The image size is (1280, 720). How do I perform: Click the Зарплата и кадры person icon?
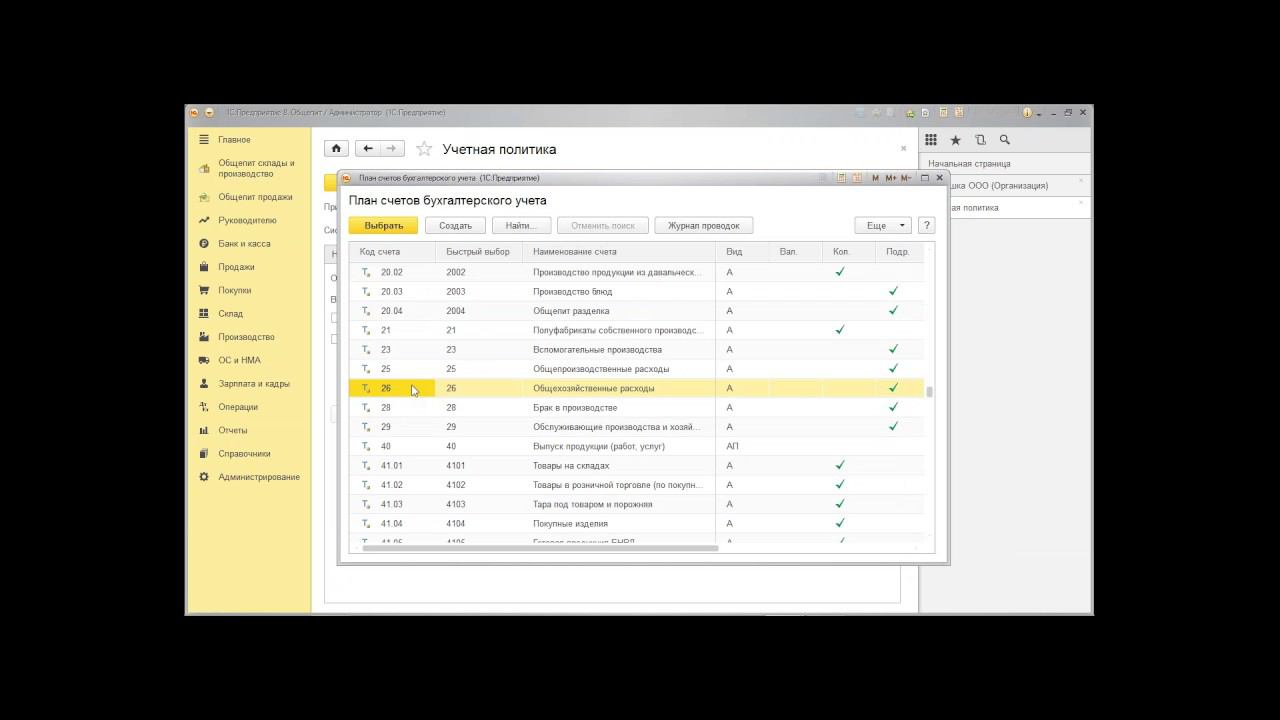pyautogui.click(x=204, y=384)
